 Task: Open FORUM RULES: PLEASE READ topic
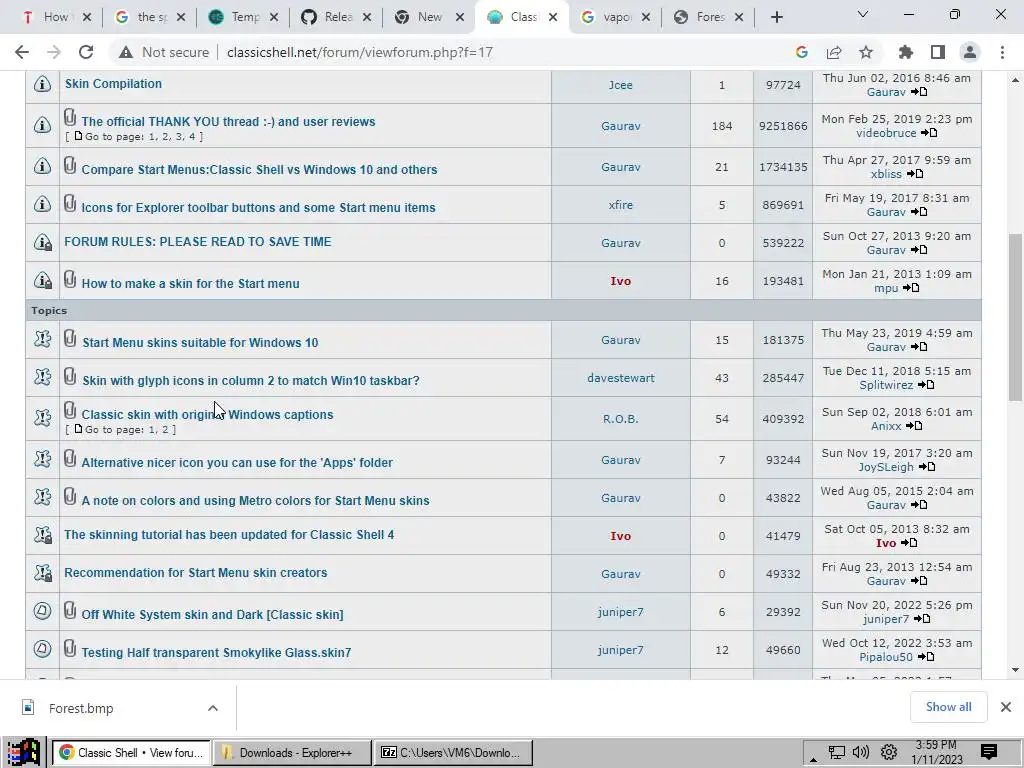(198, 242)
